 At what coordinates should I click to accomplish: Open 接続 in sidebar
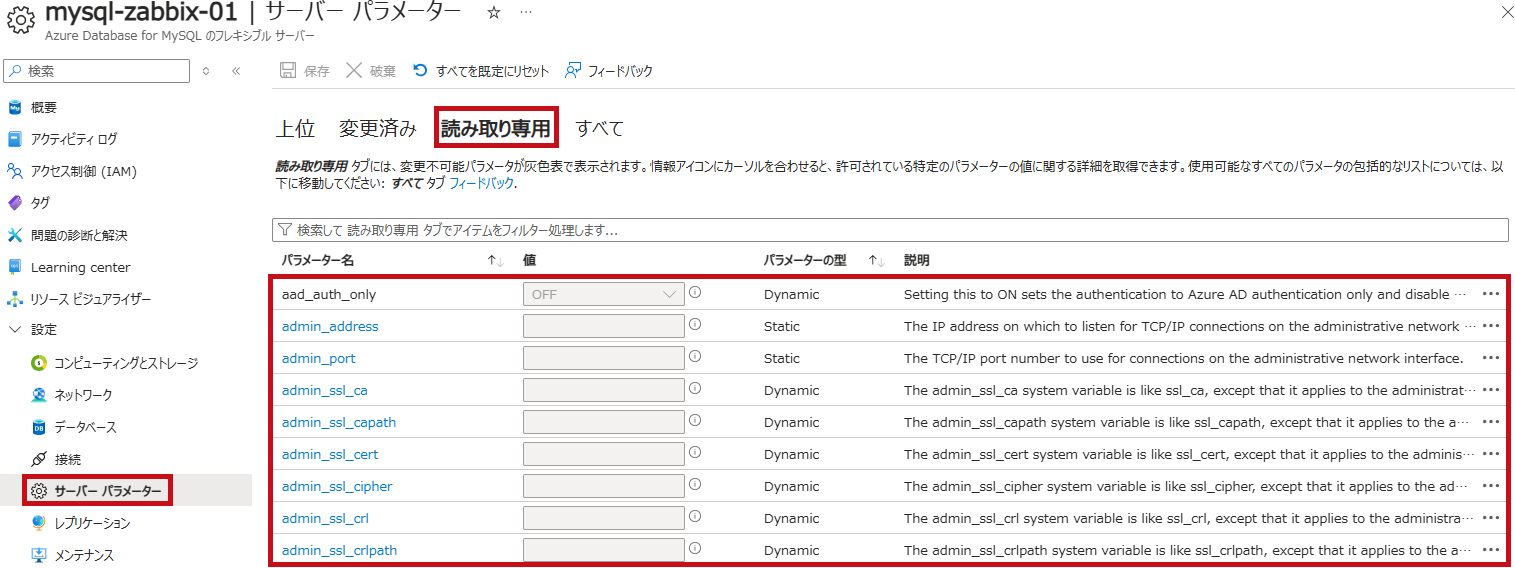click(68, 459)
